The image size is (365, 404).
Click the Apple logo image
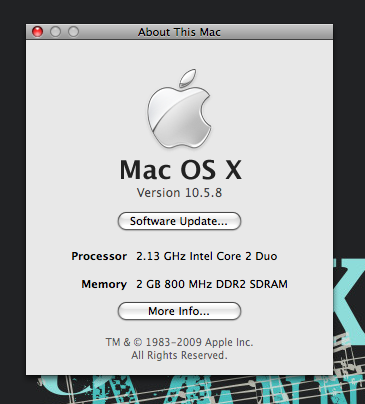pyautogui.click(x=179, y=108)
